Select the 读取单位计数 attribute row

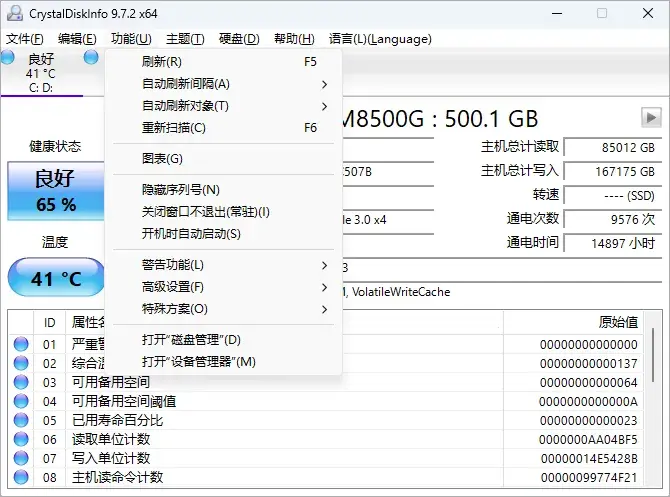point(326,439)
